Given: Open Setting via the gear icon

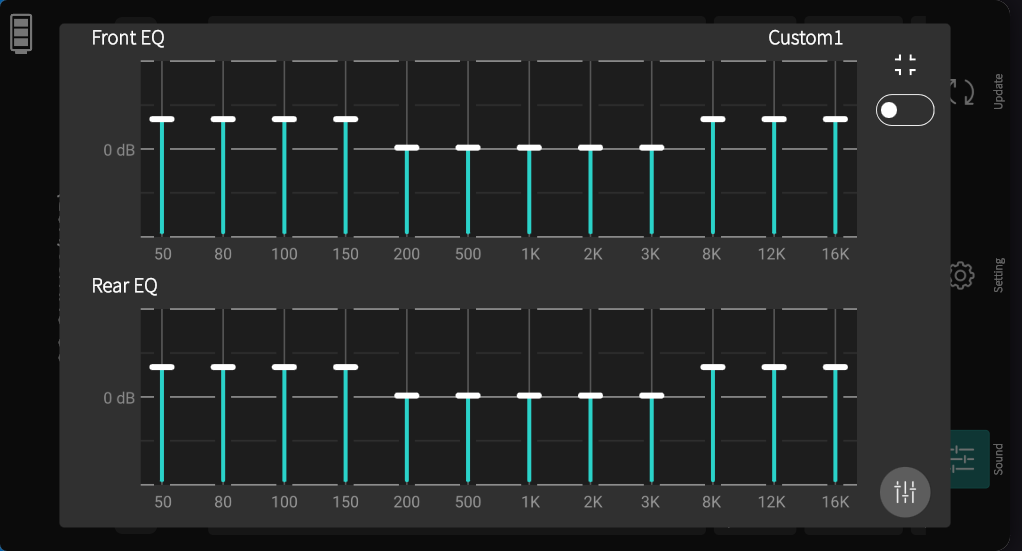Looking at the screenshot, I should tap(962, 276).
